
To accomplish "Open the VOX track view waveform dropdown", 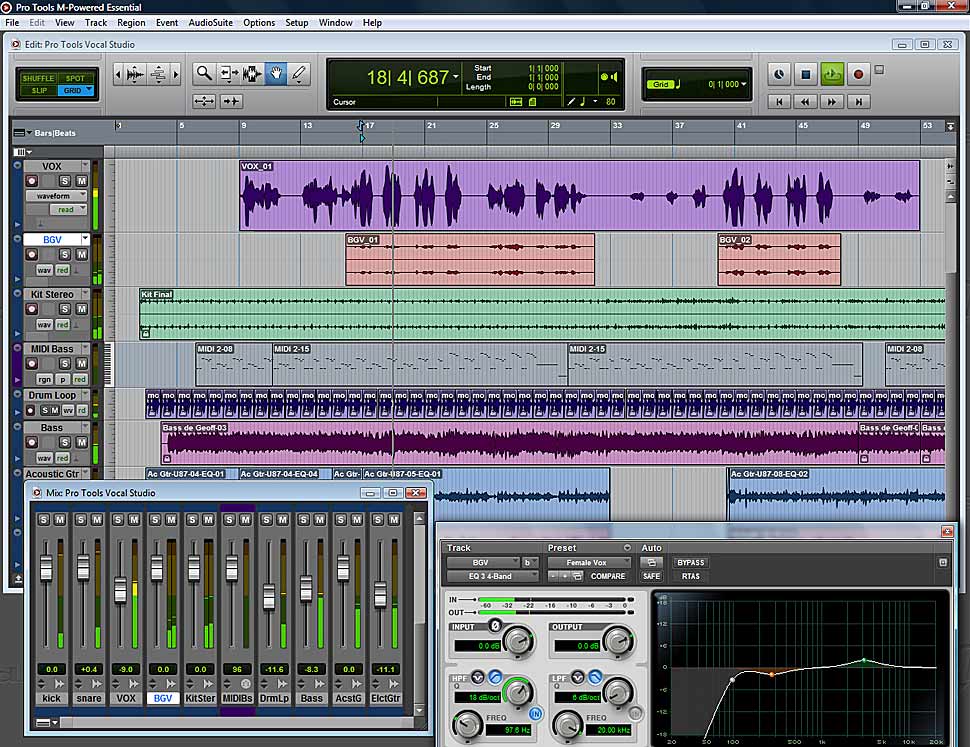I will click(56, 196).
